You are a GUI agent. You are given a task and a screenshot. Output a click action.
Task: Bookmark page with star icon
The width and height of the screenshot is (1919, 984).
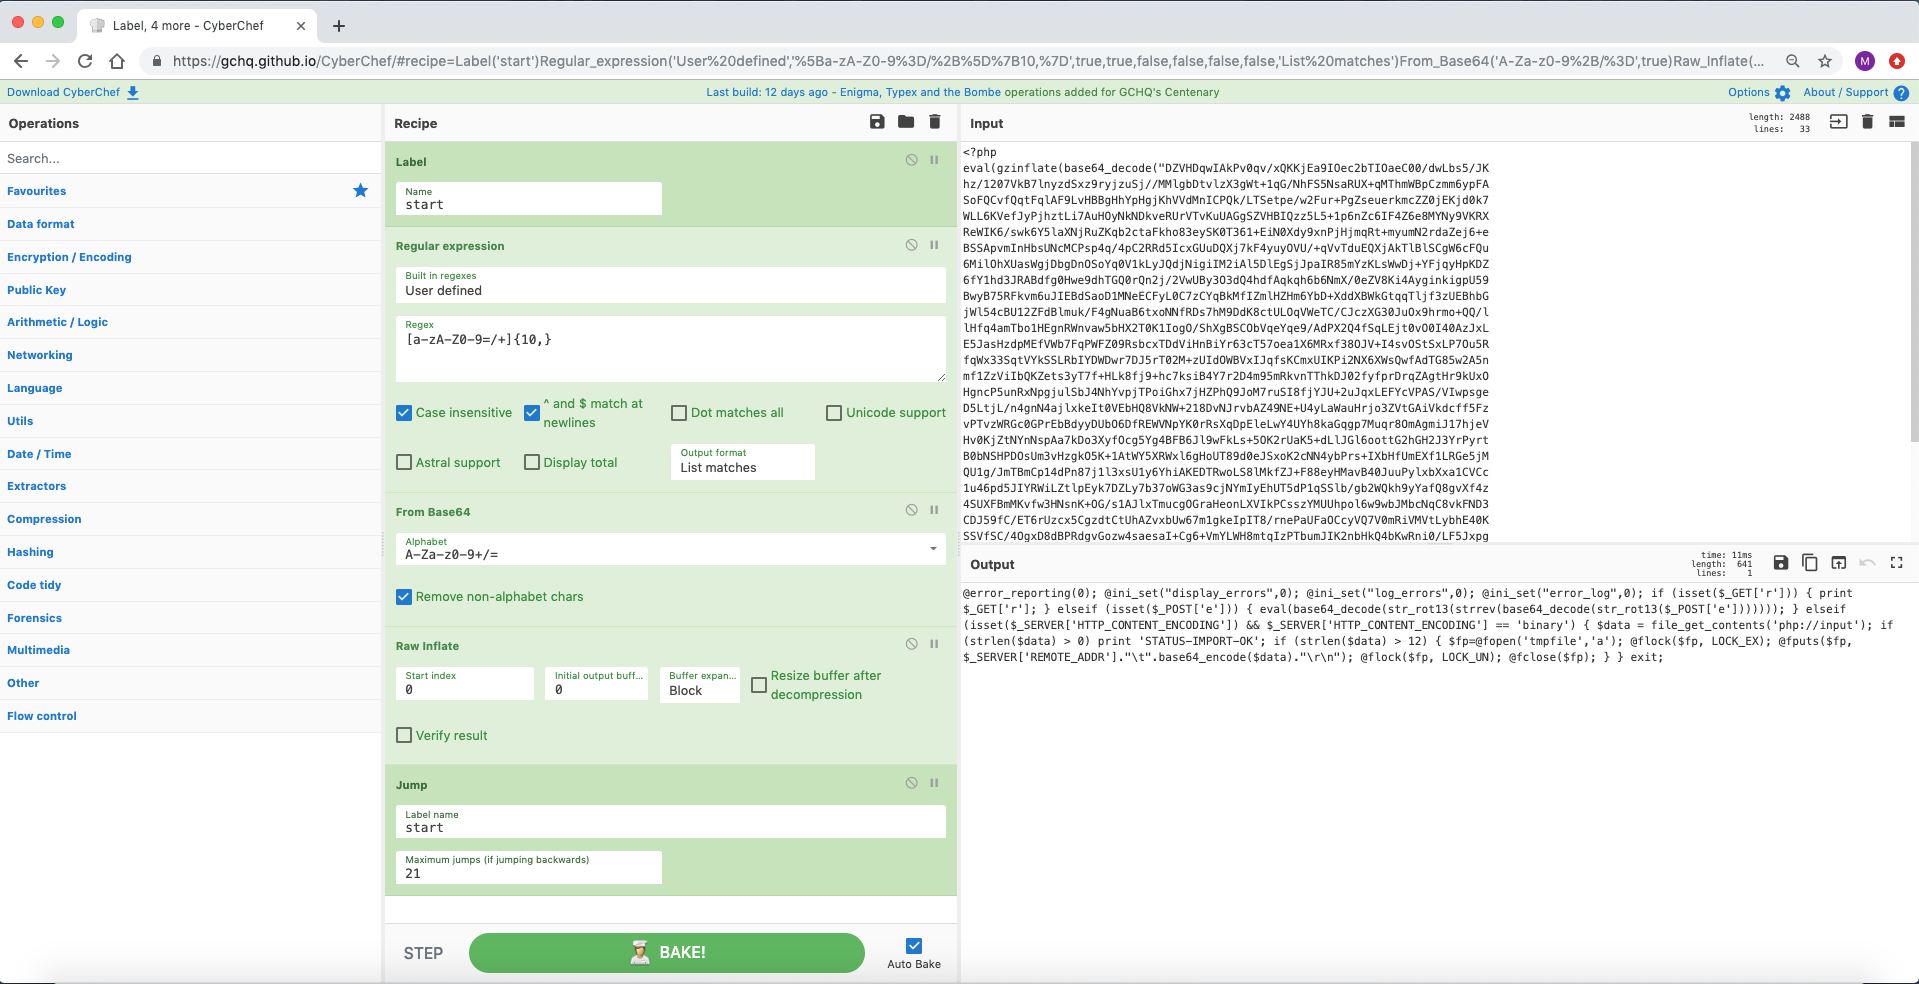pyautogui.click(x=1825, y=61)
